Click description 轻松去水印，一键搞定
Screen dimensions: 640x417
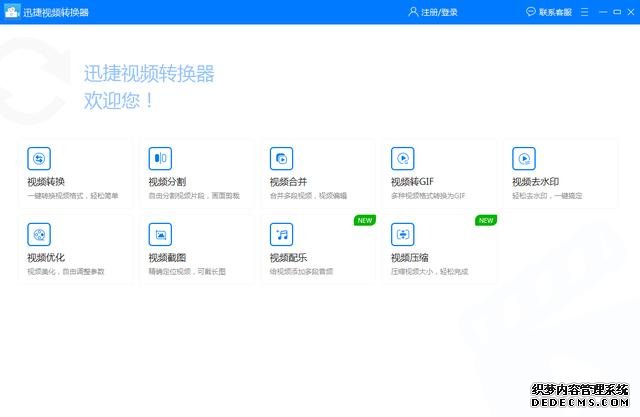click(547, 196)
